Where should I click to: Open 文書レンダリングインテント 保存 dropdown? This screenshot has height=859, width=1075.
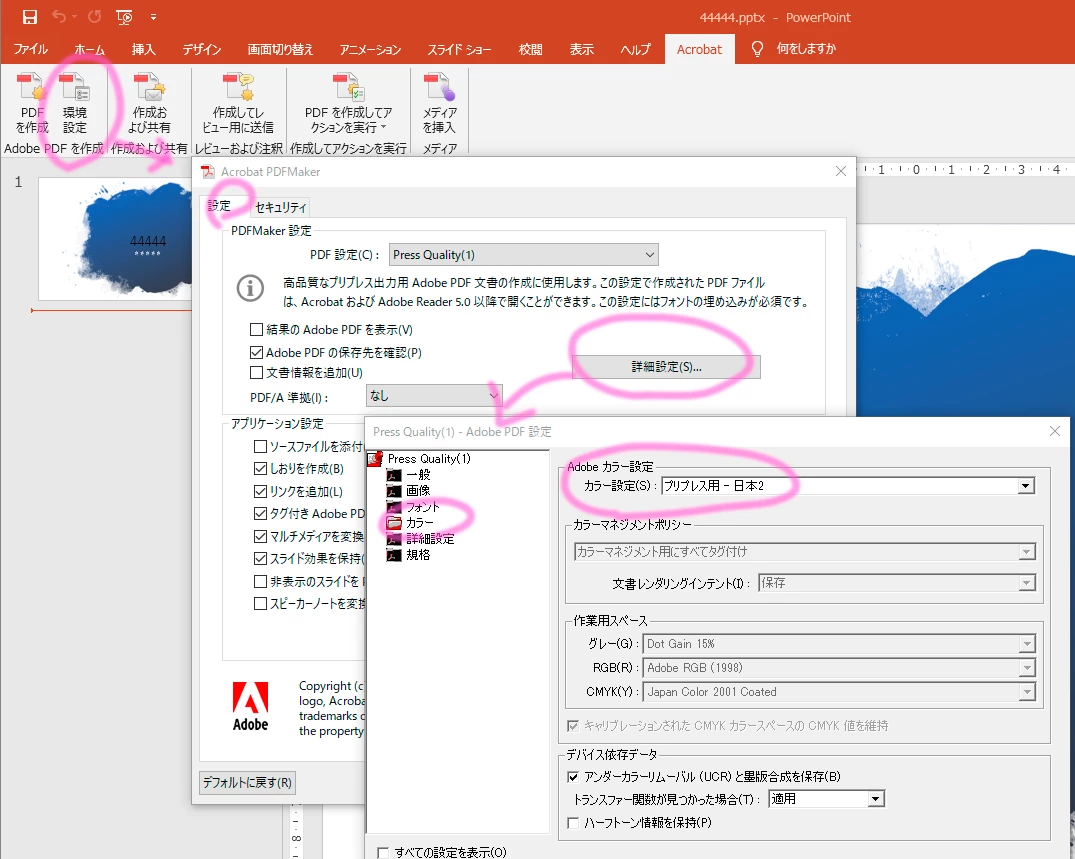coord(897,583)
